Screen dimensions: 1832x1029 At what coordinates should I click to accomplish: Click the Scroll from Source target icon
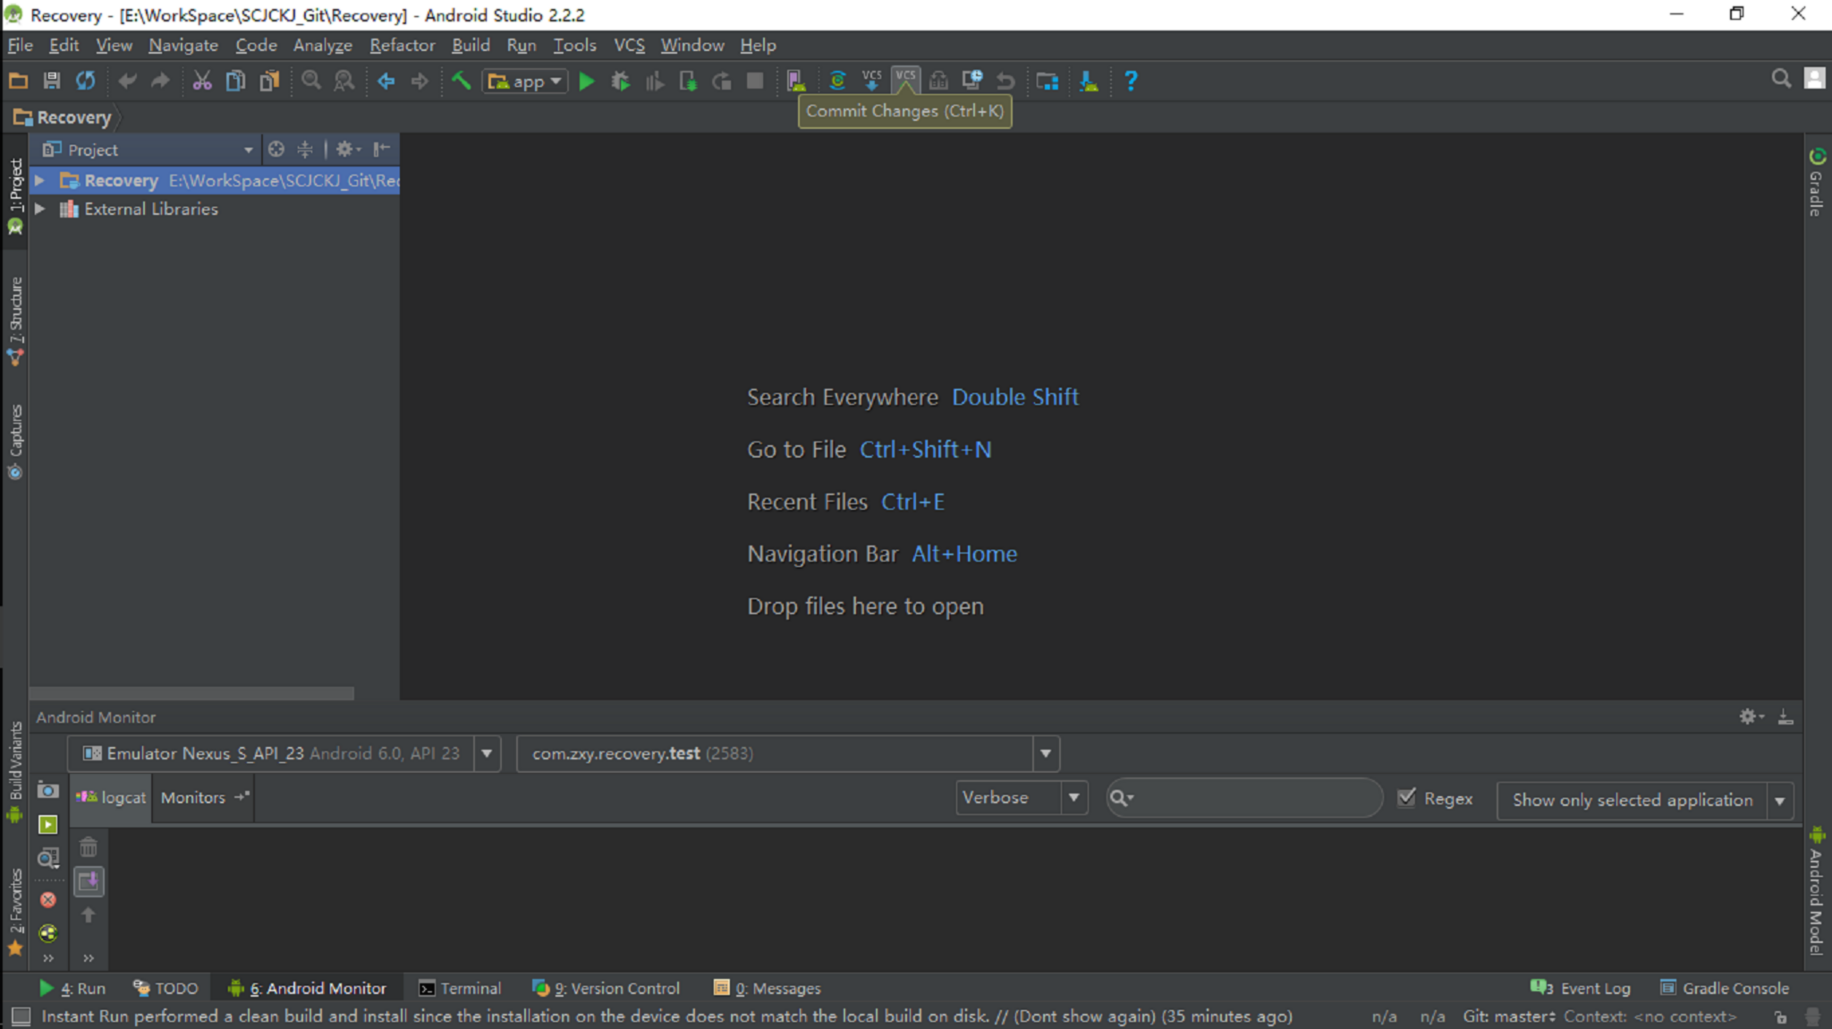click(276, 149)
